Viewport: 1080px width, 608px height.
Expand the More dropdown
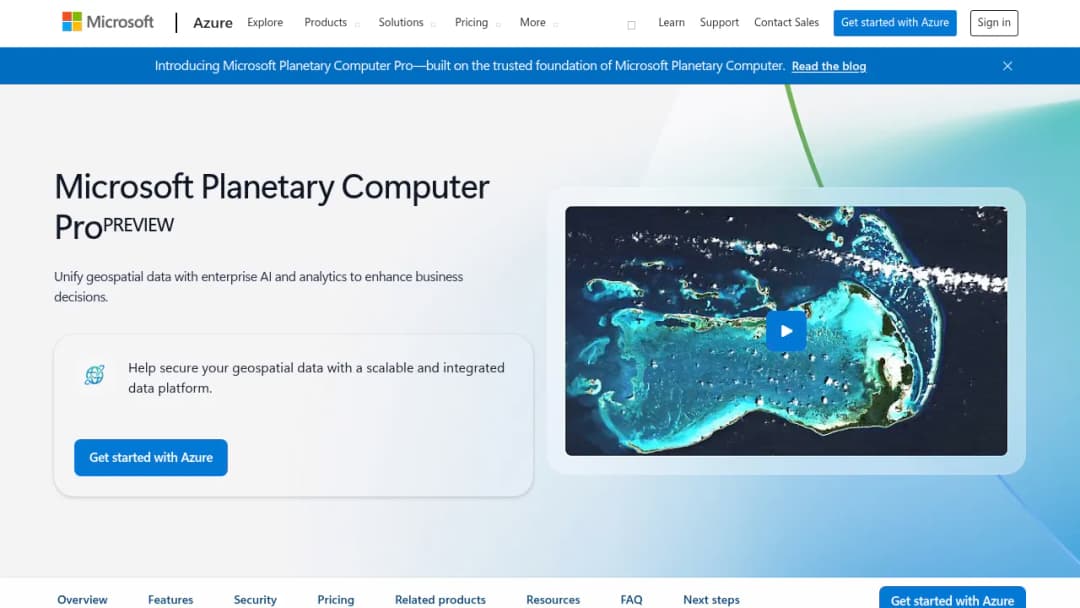click(x=539, y=23)
